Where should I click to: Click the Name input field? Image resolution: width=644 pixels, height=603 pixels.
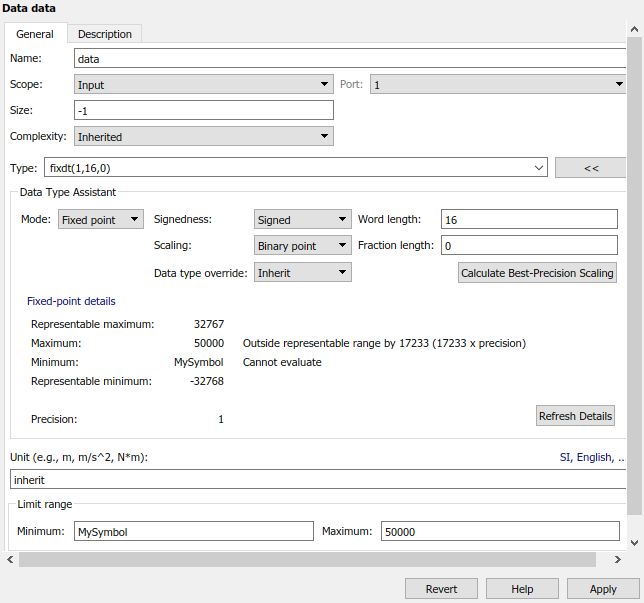coord(349,59)
